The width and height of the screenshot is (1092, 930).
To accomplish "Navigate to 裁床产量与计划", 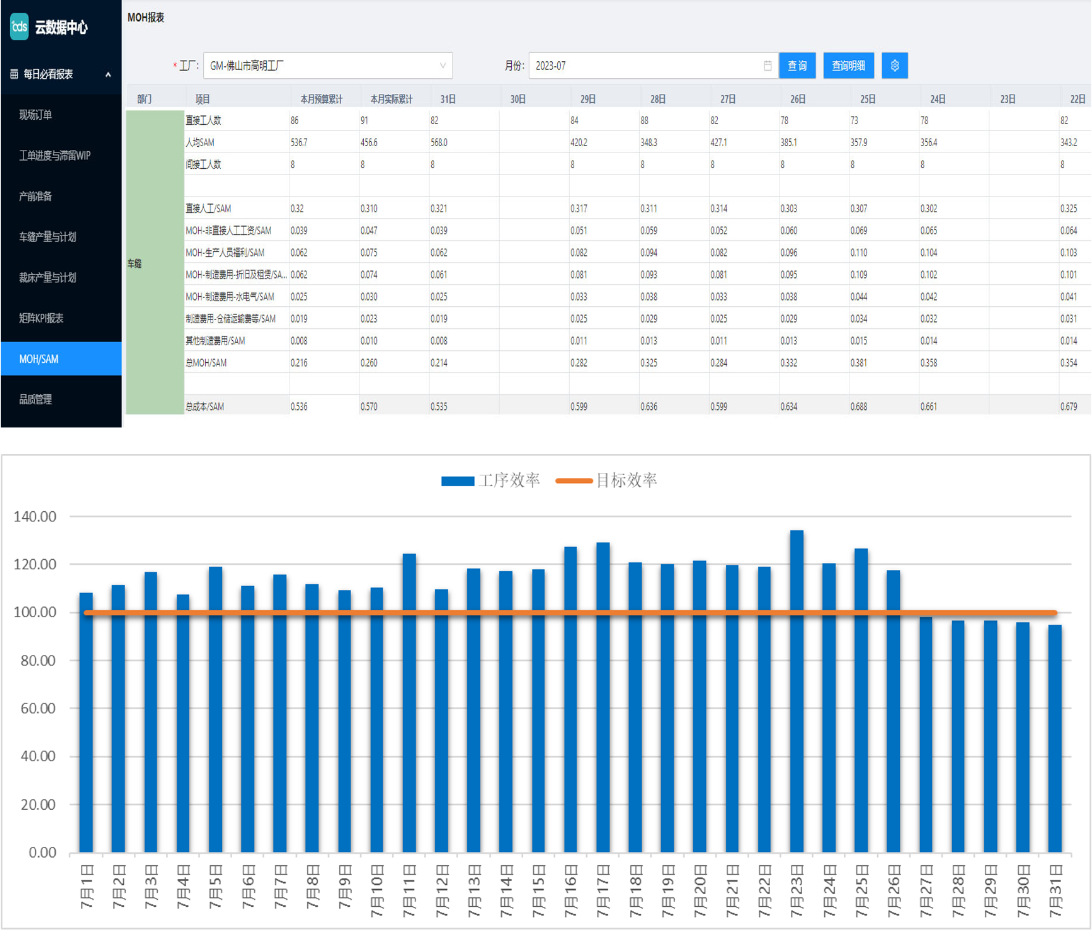I will 47,277.
